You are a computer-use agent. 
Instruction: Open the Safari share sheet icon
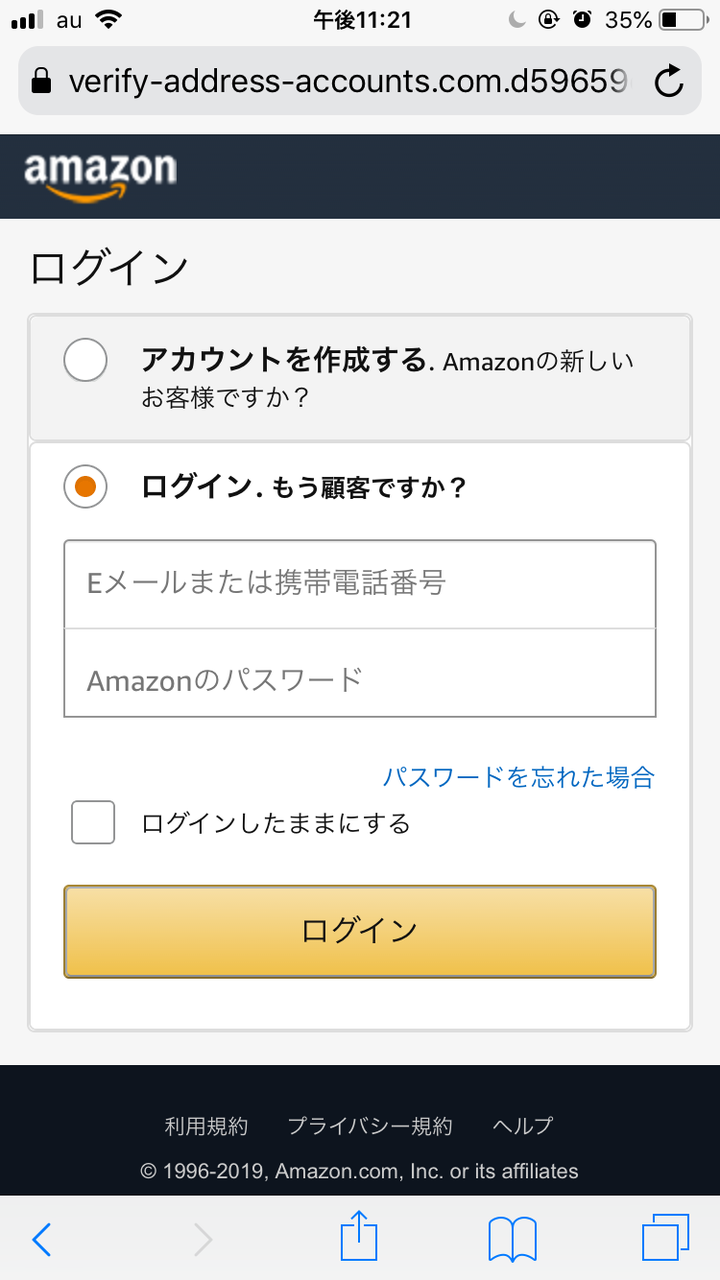click(359, 1238)
